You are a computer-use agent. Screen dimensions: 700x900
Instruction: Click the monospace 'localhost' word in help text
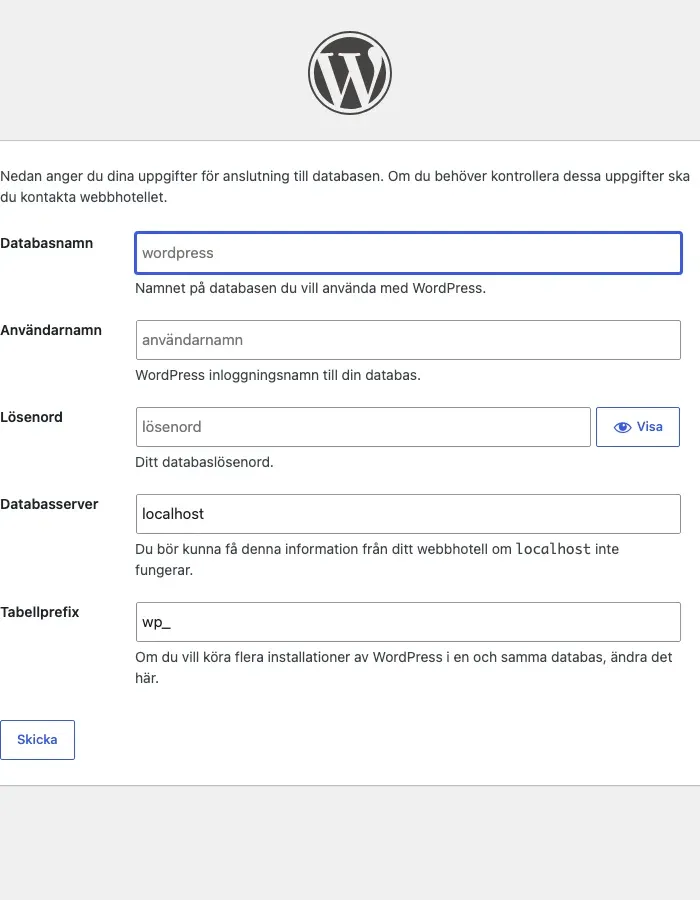point(553,549)
